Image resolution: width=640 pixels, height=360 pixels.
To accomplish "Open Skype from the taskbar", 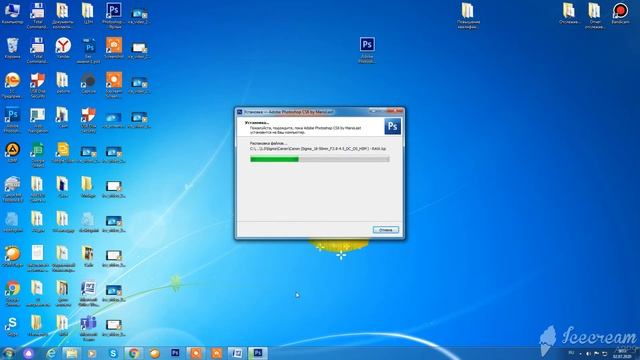I will click(113, 353).
